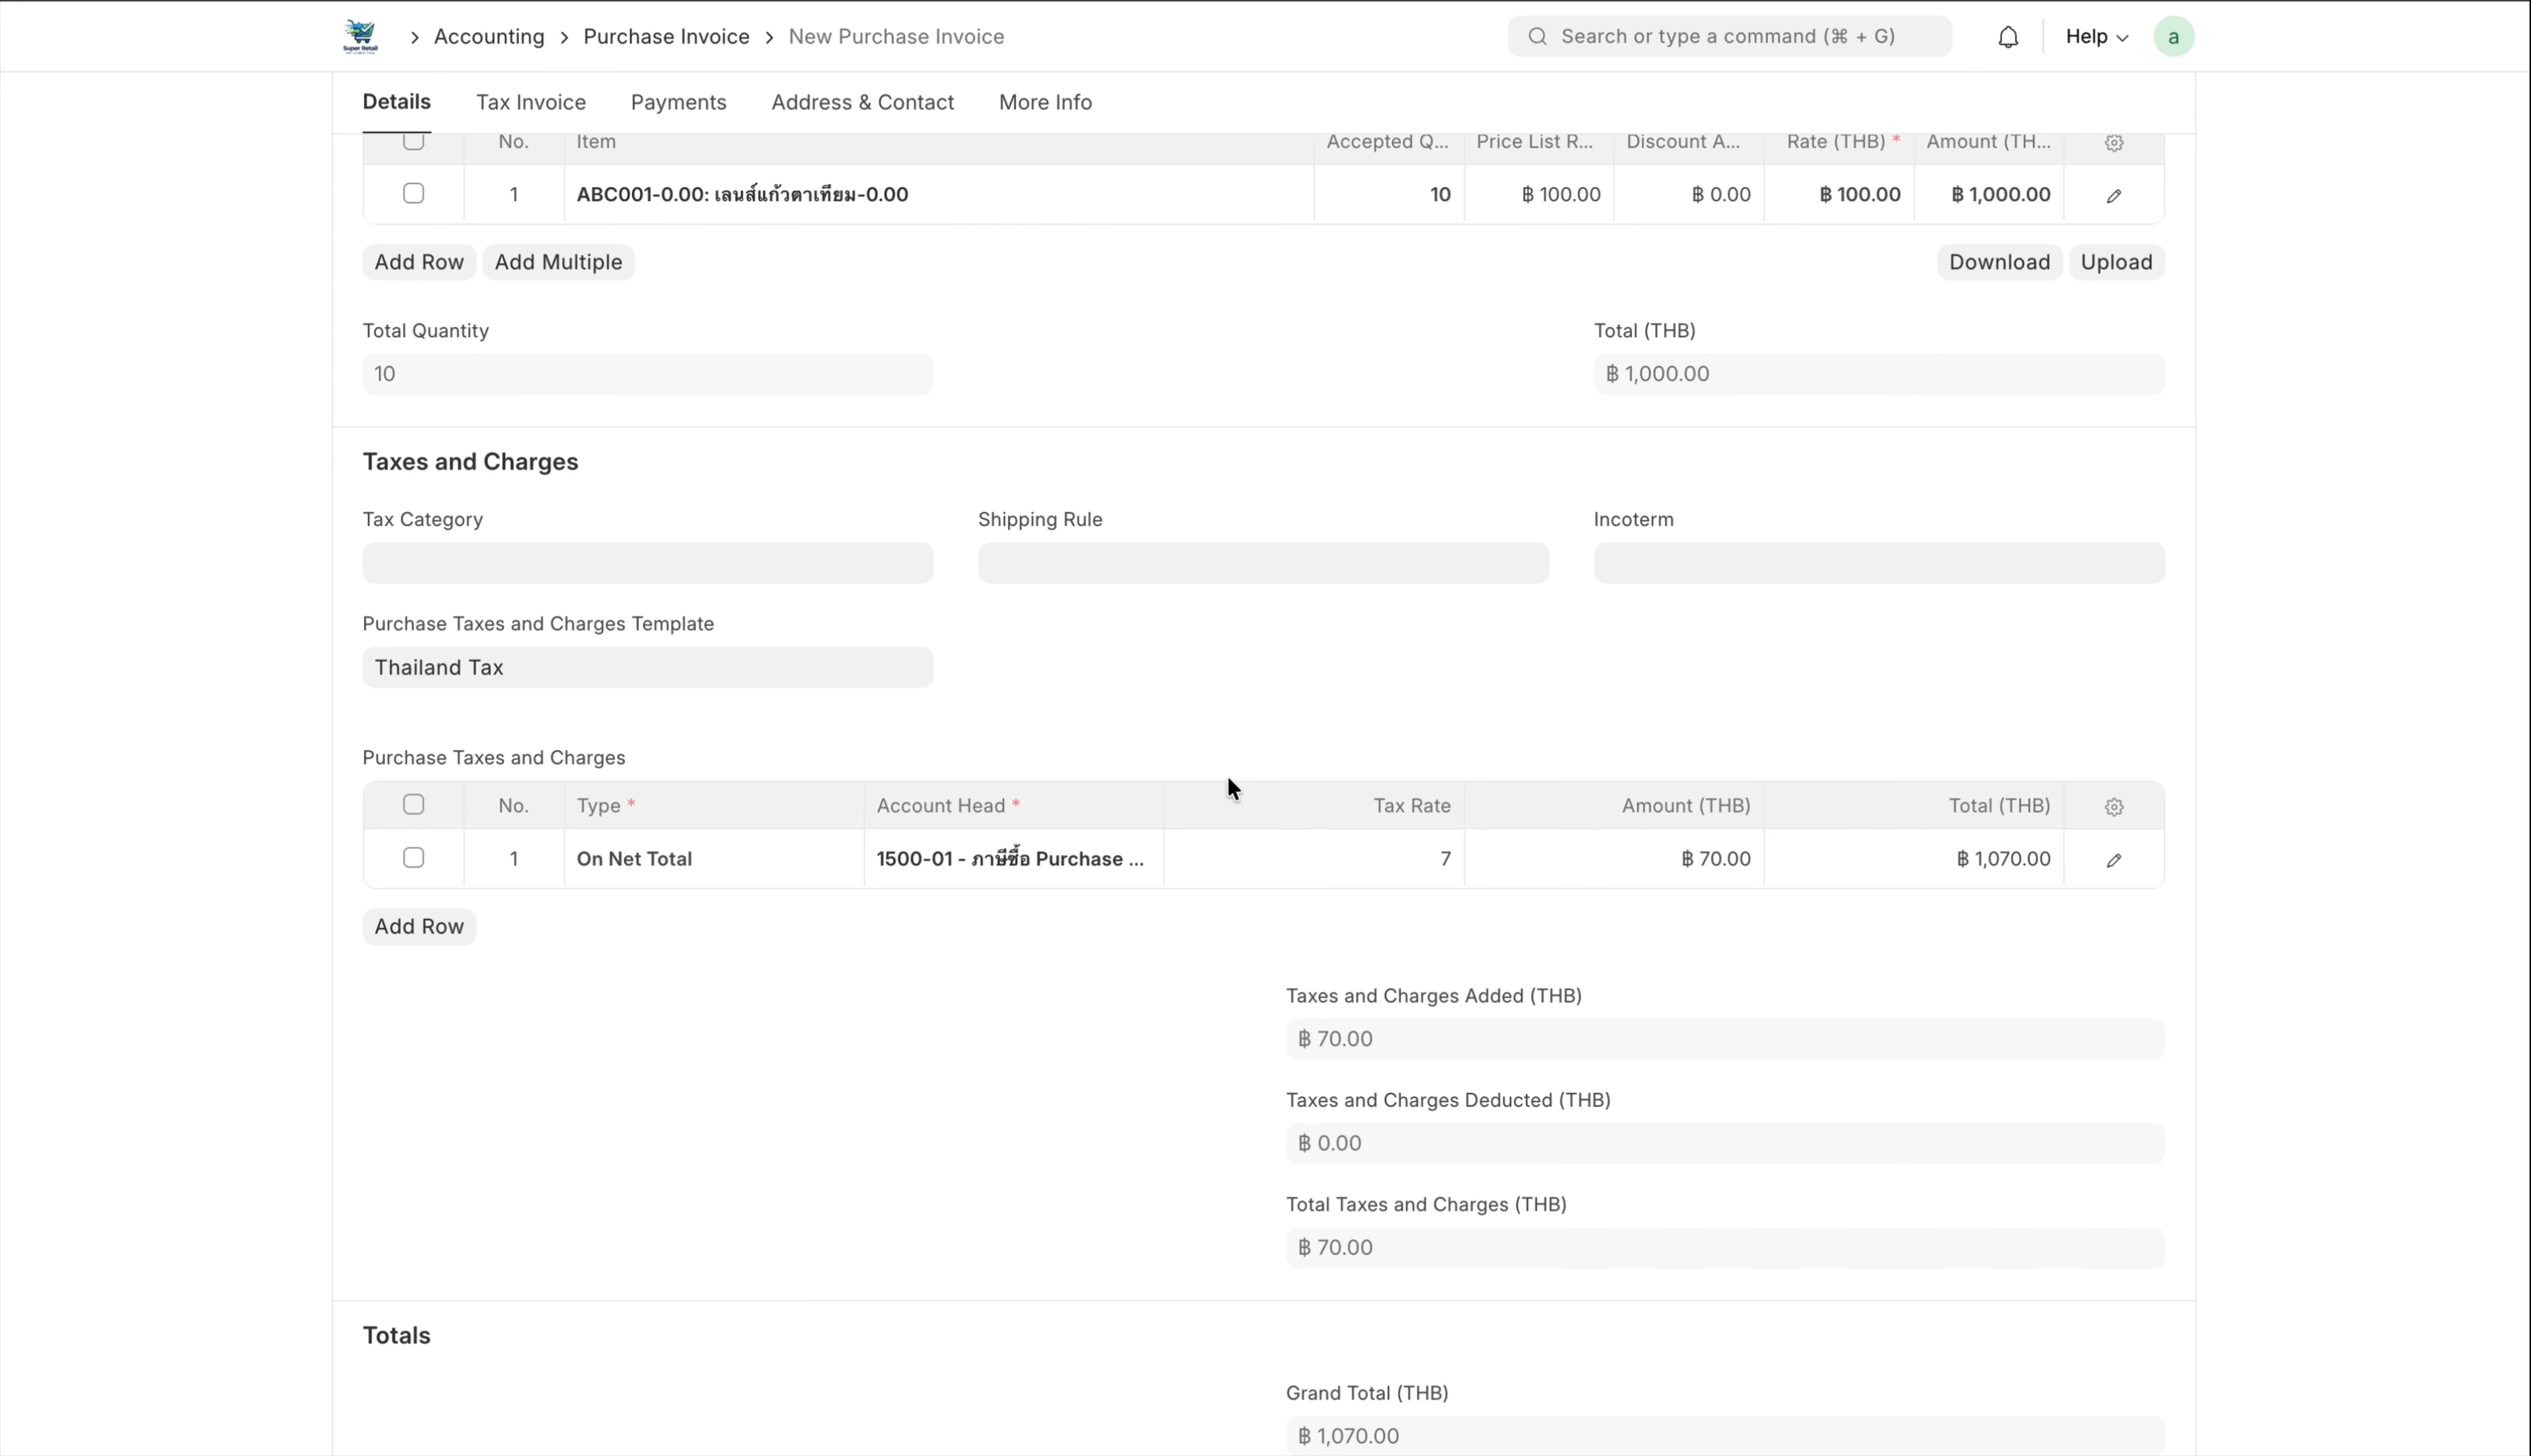This screenshot has width=2531, height=1456.
Task: Click tax Total ฿ 1,070.00 cell
Action: [x=1914, y=858]
